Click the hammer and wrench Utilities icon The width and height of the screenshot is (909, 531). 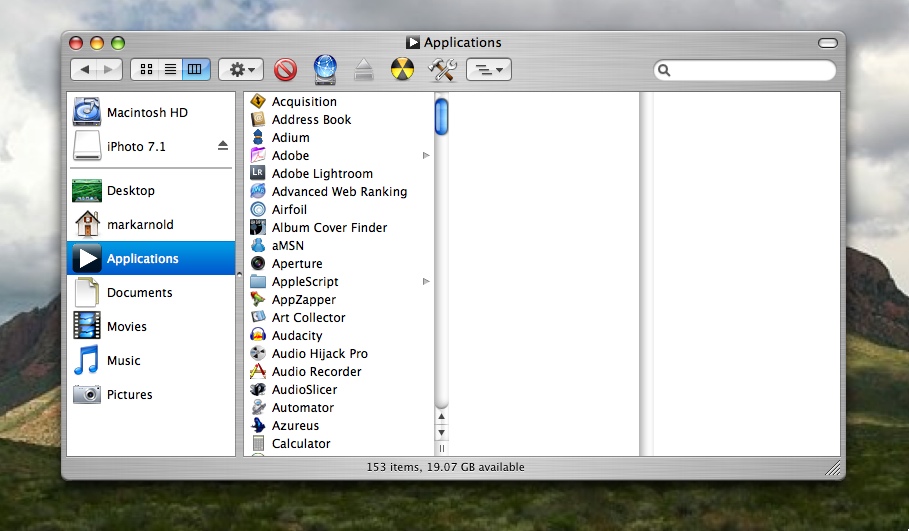442,70
